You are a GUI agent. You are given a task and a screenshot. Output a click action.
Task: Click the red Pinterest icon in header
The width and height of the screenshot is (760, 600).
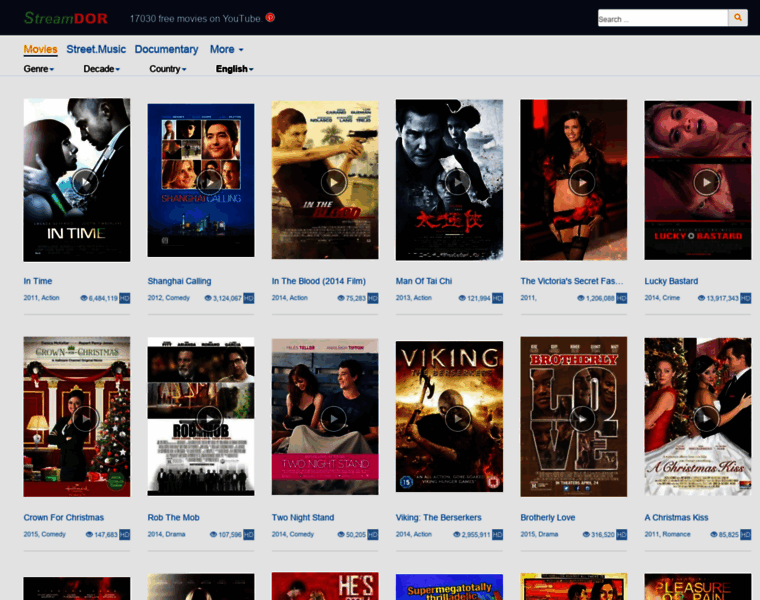(x=270, y=17)
